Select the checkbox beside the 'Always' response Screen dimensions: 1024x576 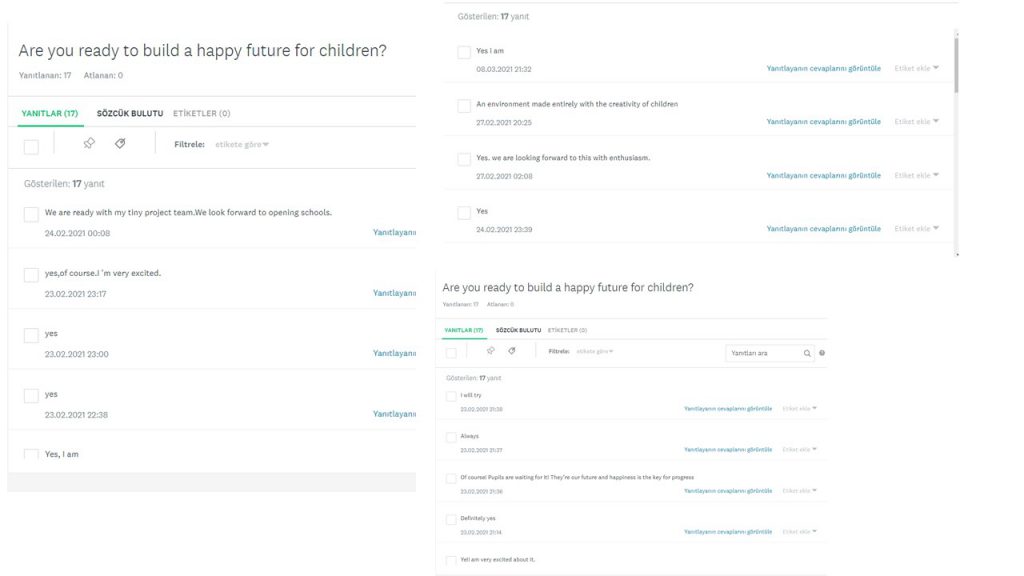tap(451, 437)
